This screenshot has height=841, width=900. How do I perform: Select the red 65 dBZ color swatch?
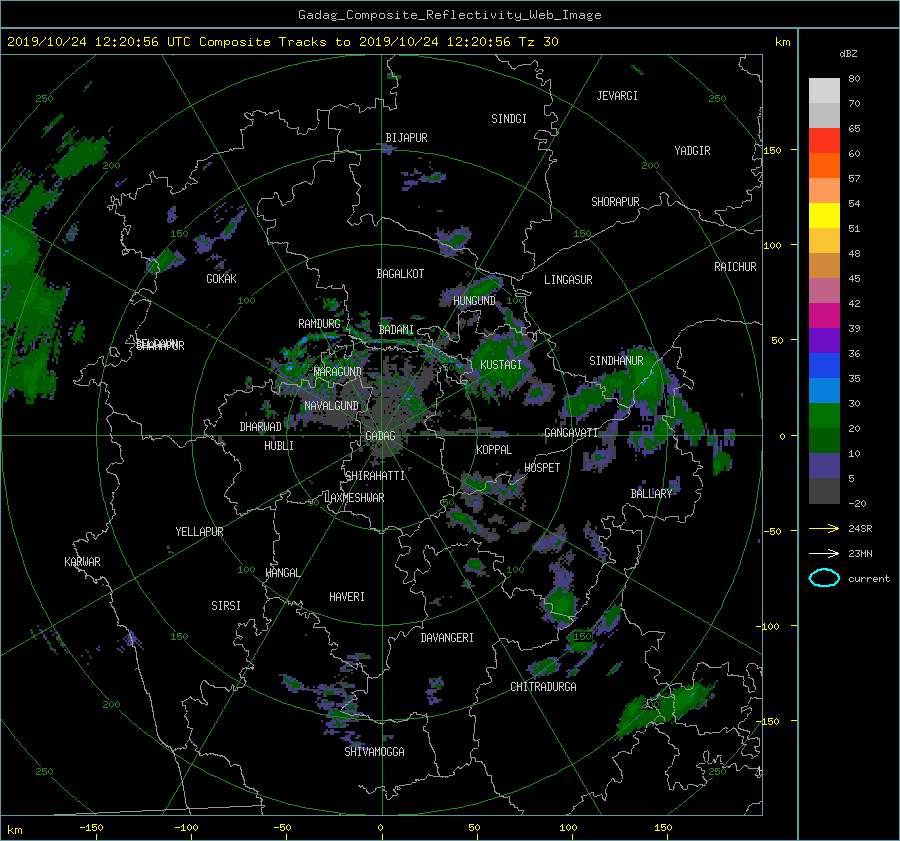click(x=824, y=140)
